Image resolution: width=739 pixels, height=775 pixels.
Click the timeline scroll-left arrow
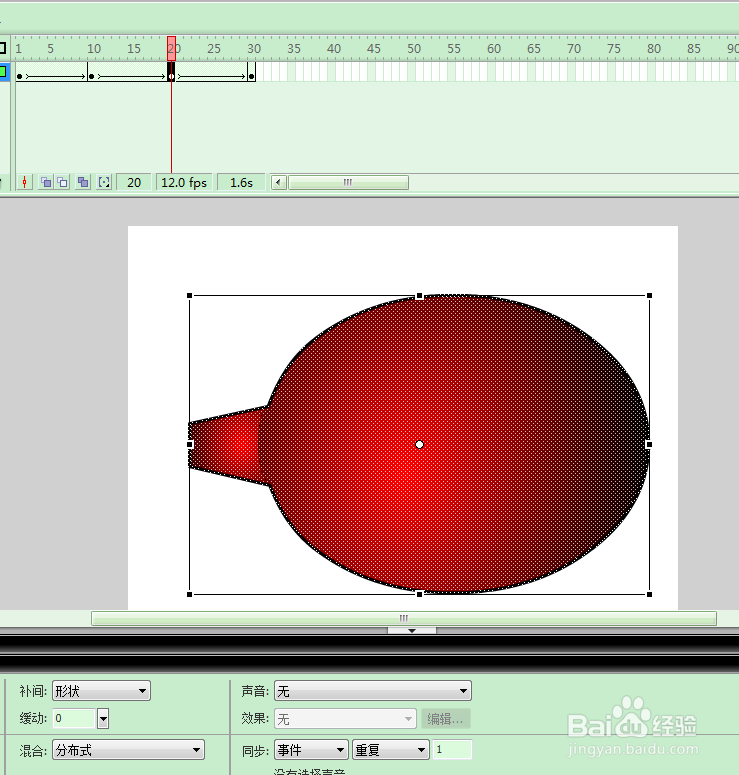[x=278, y=182]
